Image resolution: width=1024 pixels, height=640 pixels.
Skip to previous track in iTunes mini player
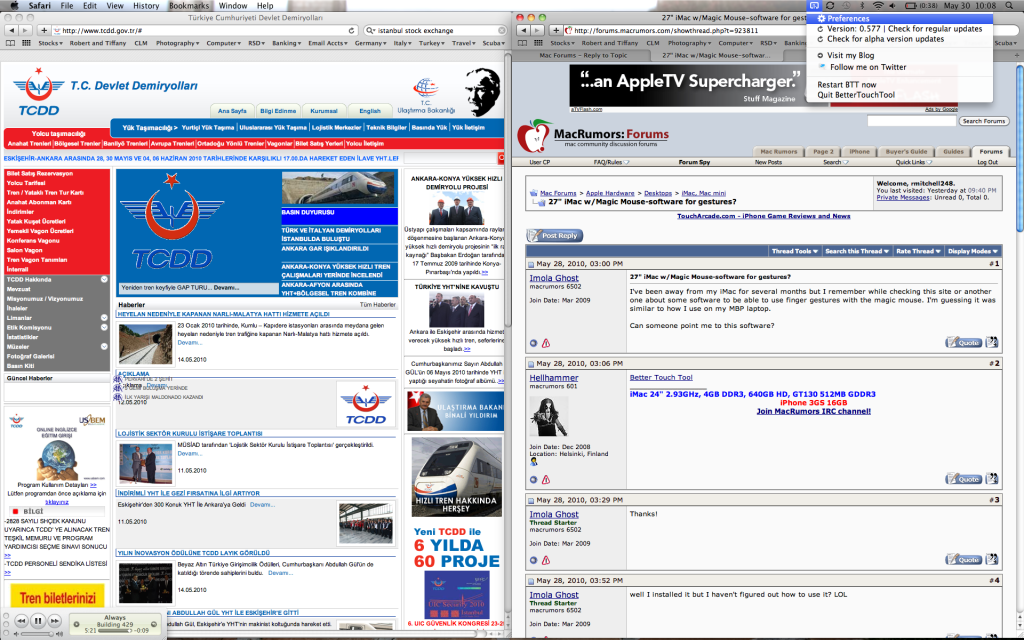click(x=21, y=621)
